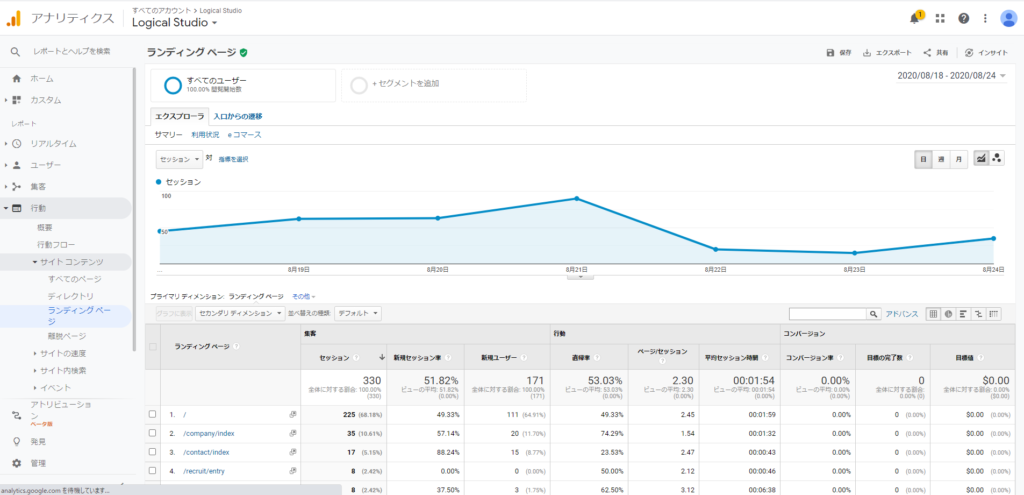Tick the checkbox for /contact/index row

152,452
